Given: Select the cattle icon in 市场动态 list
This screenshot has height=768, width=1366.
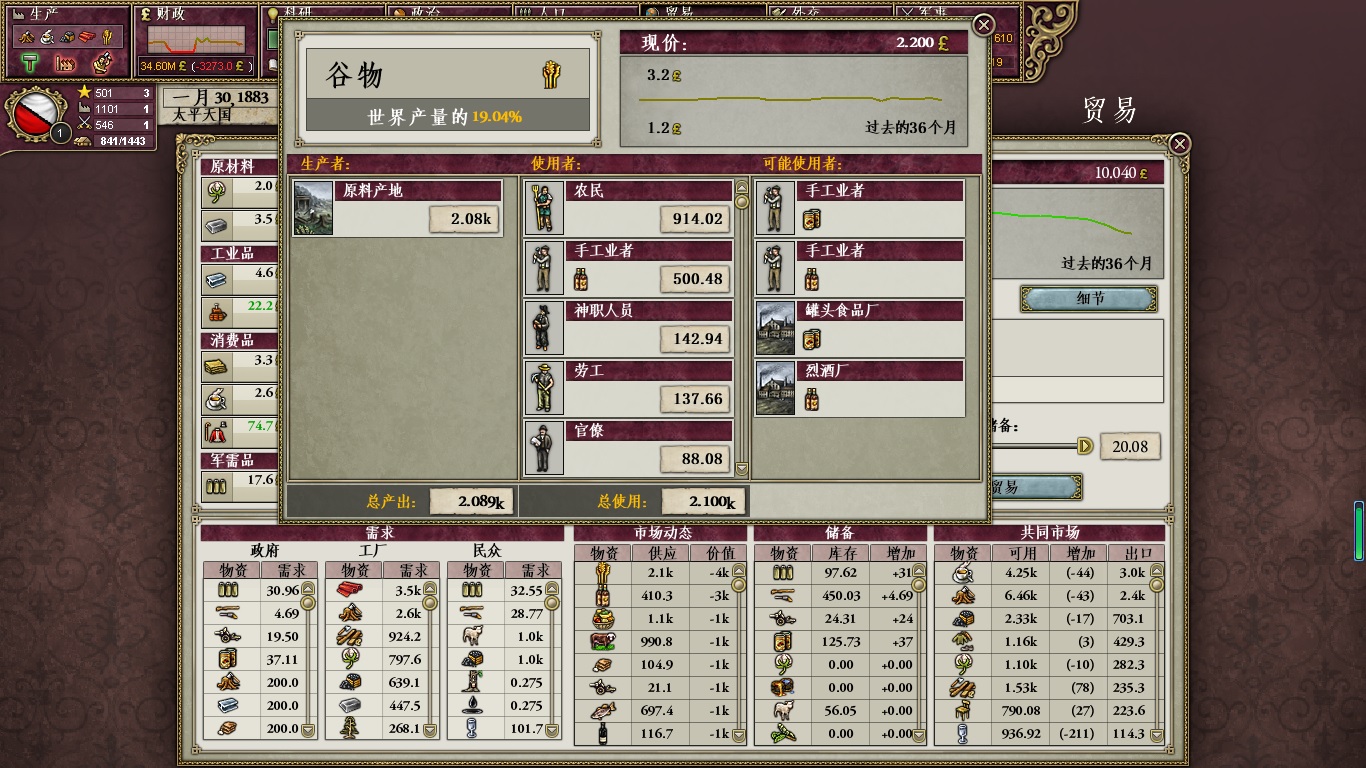Looking at the screenshot, I should click(x=602, y=642).
